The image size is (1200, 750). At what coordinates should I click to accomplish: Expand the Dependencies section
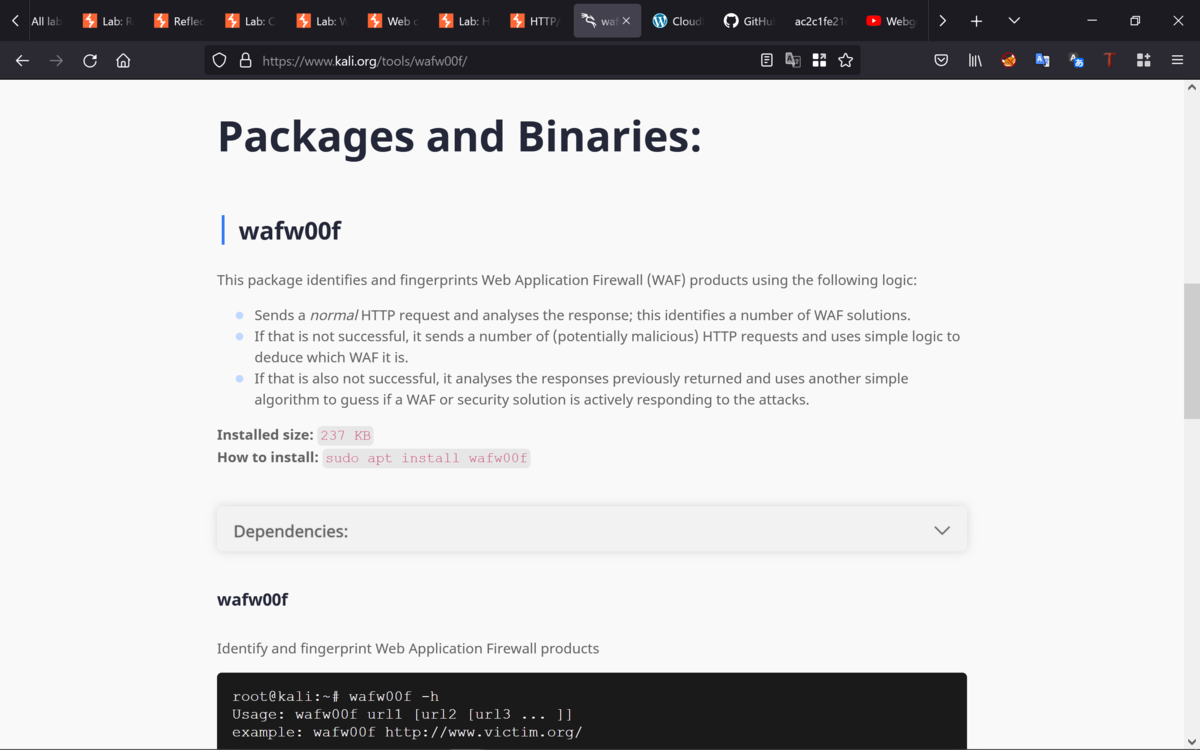(x=592, y=530)
